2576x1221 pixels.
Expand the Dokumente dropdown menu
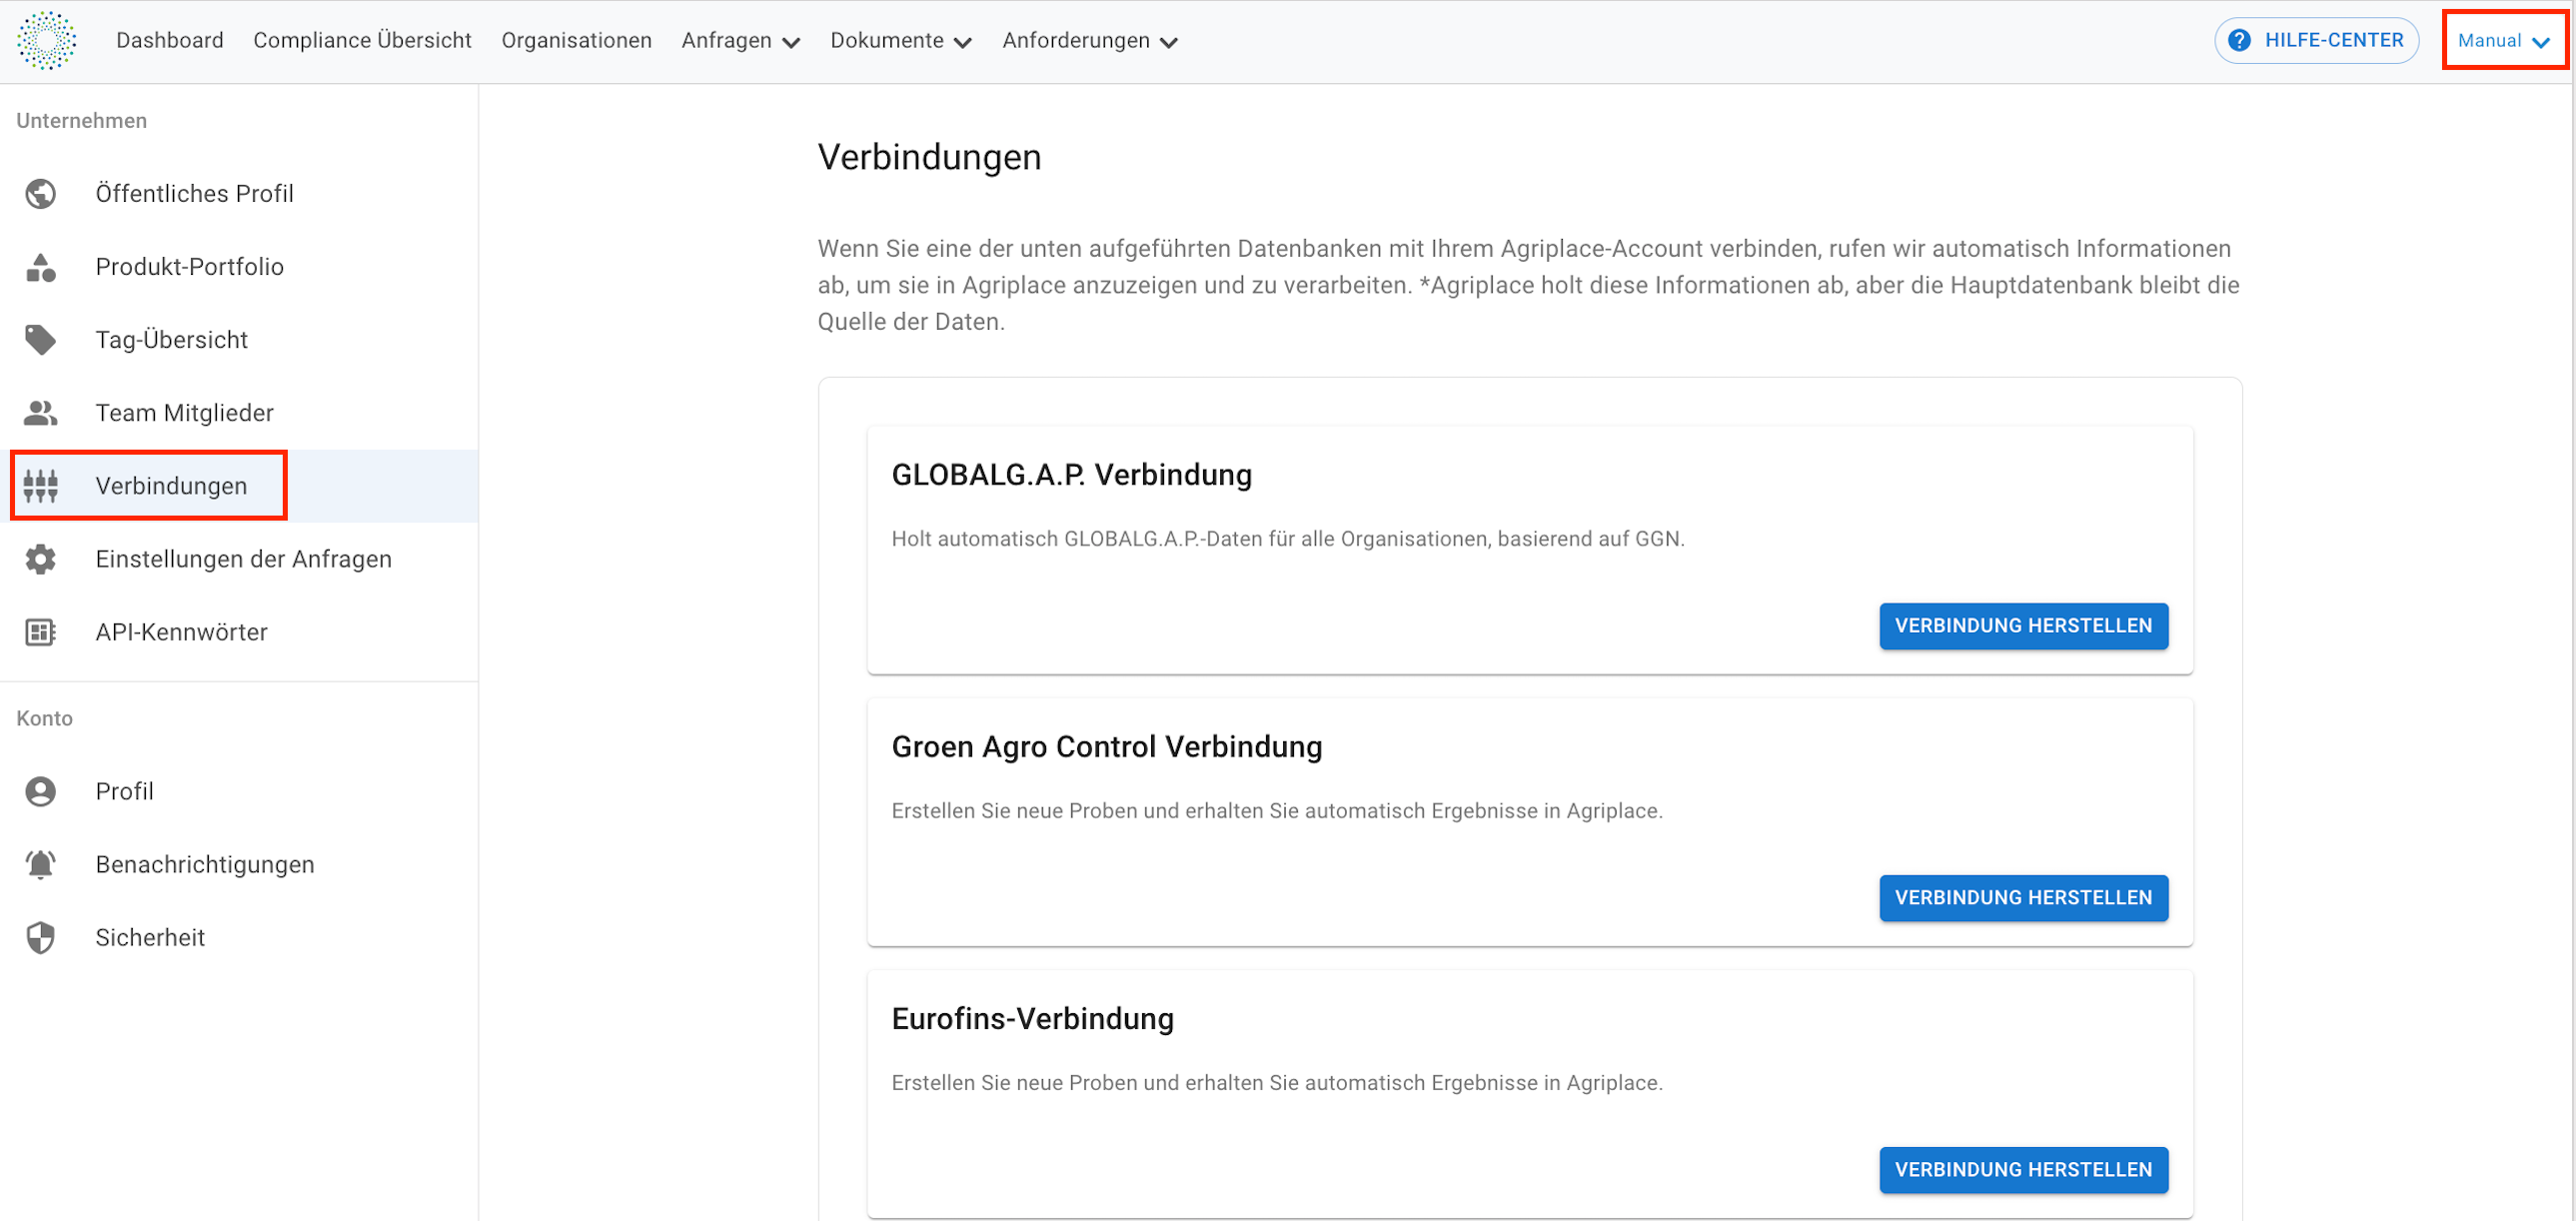901,41
